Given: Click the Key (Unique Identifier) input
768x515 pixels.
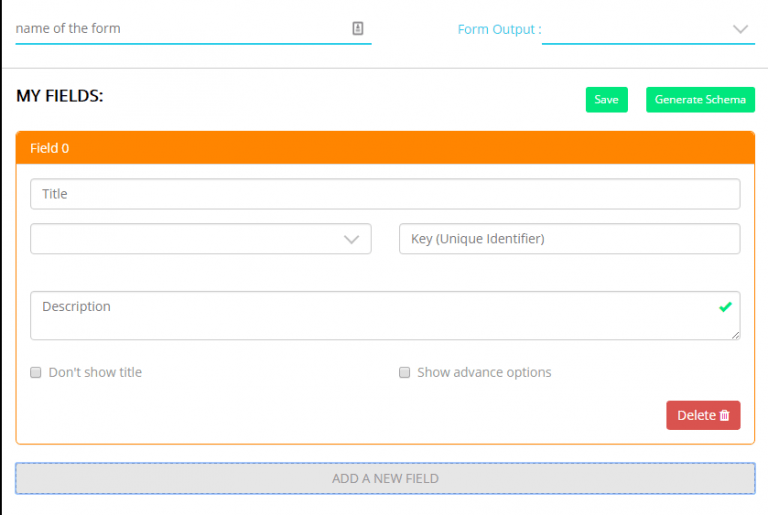Looking at the screenshot, I should [x=569, y=239].
